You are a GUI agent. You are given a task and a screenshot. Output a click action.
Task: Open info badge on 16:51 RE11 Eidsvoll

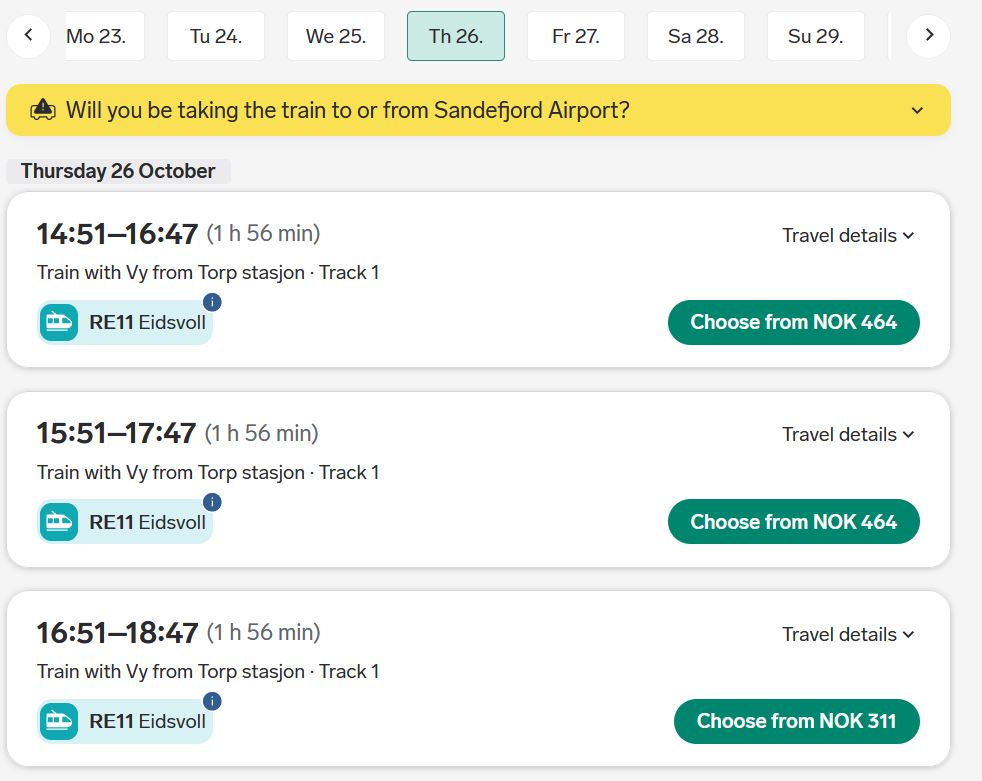[212, 701]
